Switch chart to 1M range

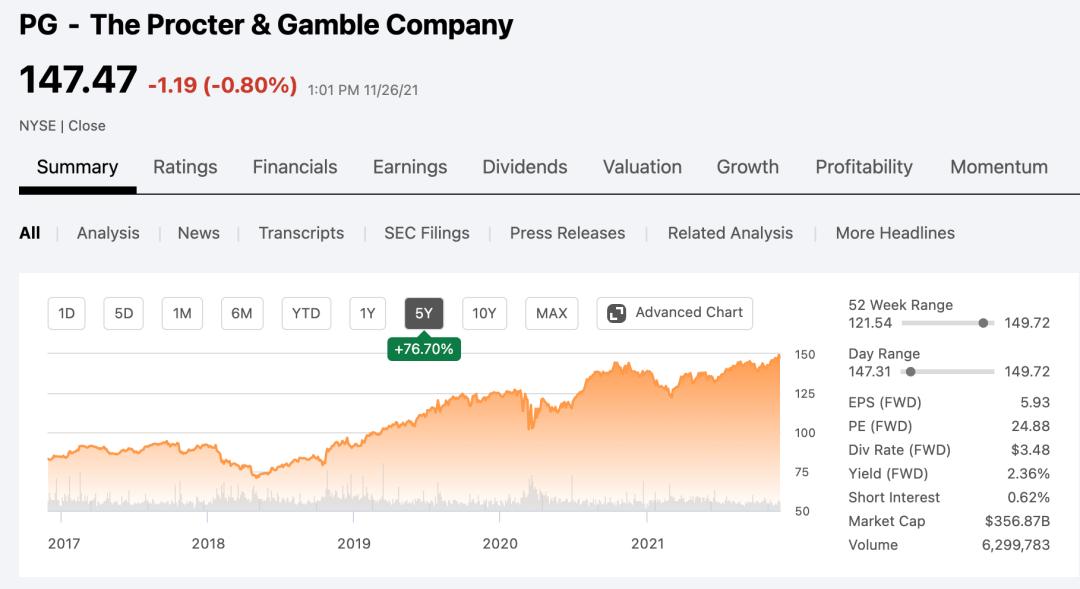[x=182, y=313]
